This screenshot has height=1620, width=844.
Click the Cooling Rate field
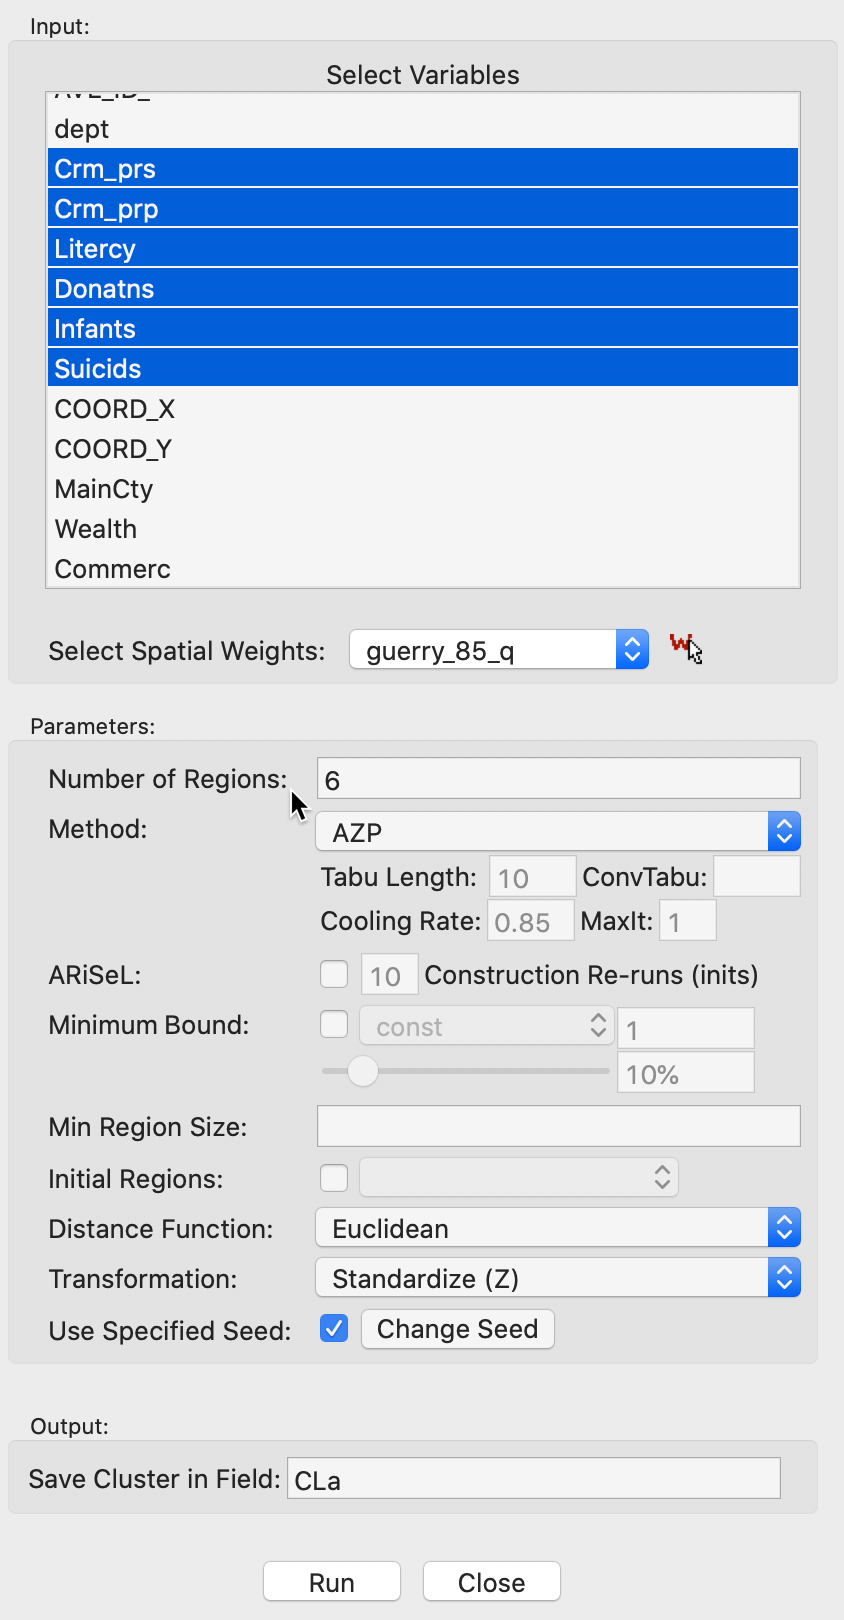pos(531,921)
